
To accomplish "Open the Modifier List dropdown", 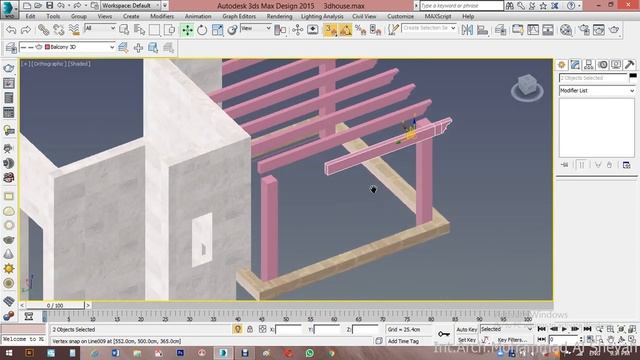I will (597, 91).
